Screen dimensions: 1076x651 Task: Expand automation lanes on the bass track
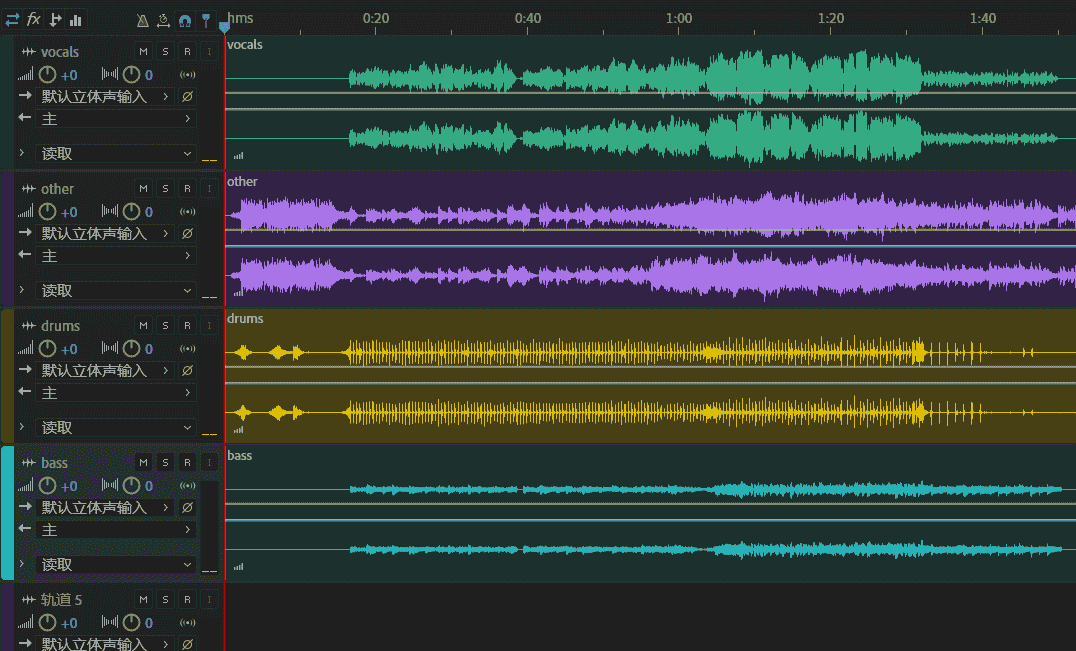(x=21, y=565)
